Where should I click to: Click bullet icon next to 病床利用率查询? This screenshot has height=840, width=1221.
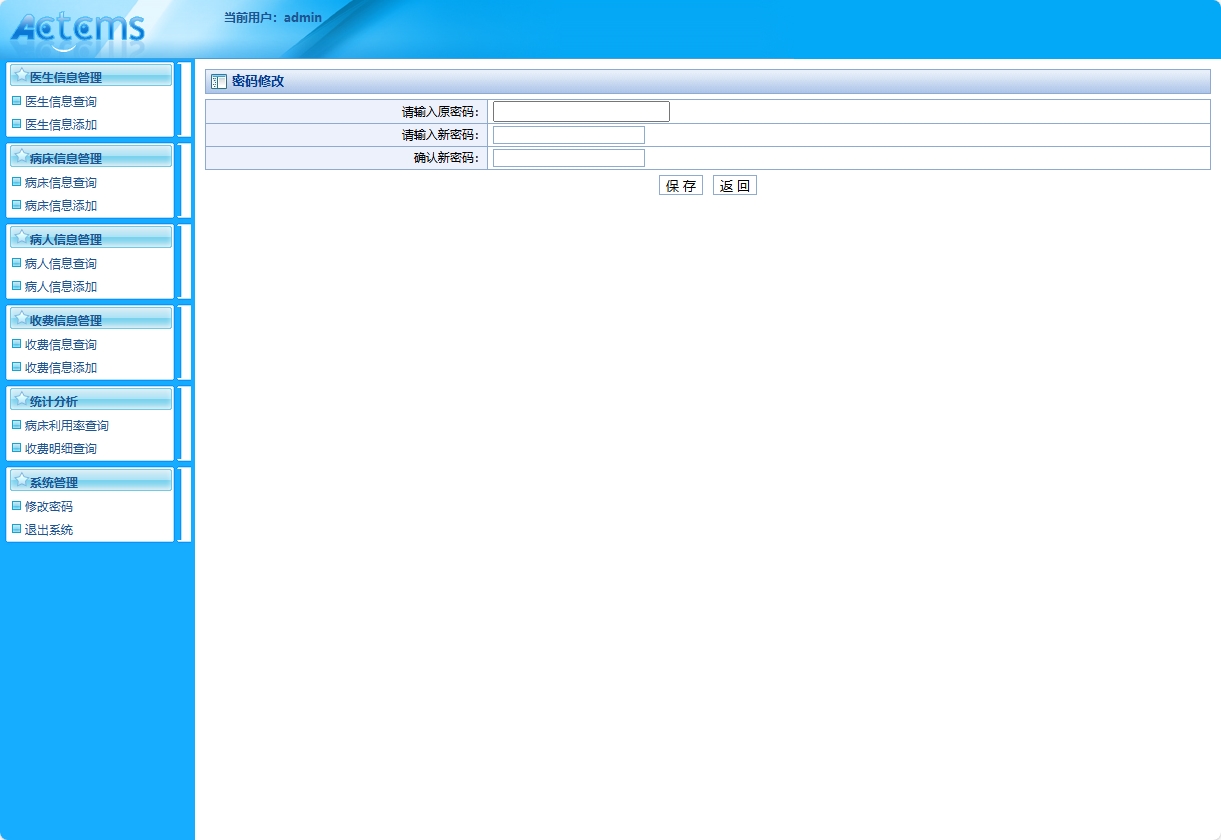point(16,424)
